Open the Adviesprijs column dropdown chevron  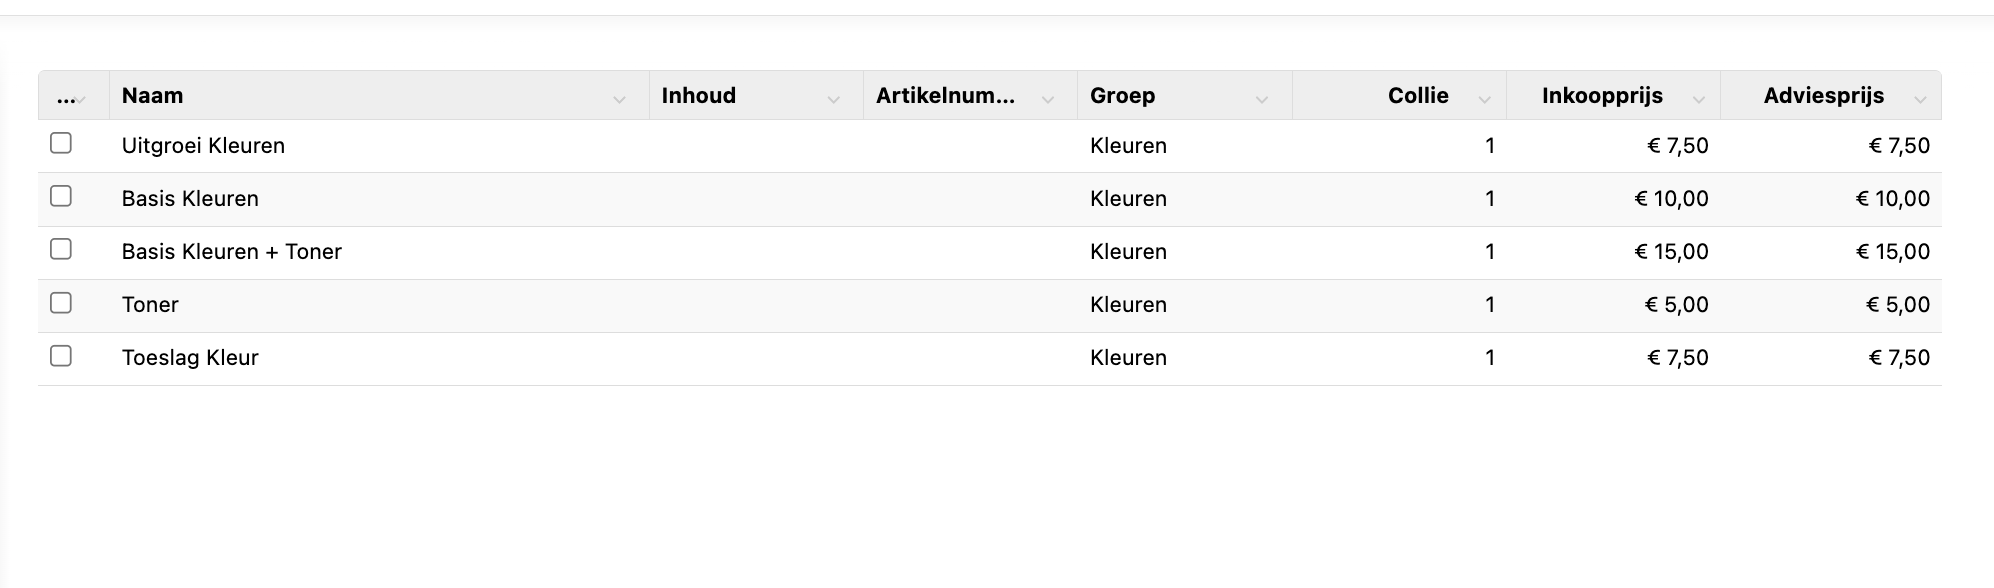click(x=1920, y=99)
